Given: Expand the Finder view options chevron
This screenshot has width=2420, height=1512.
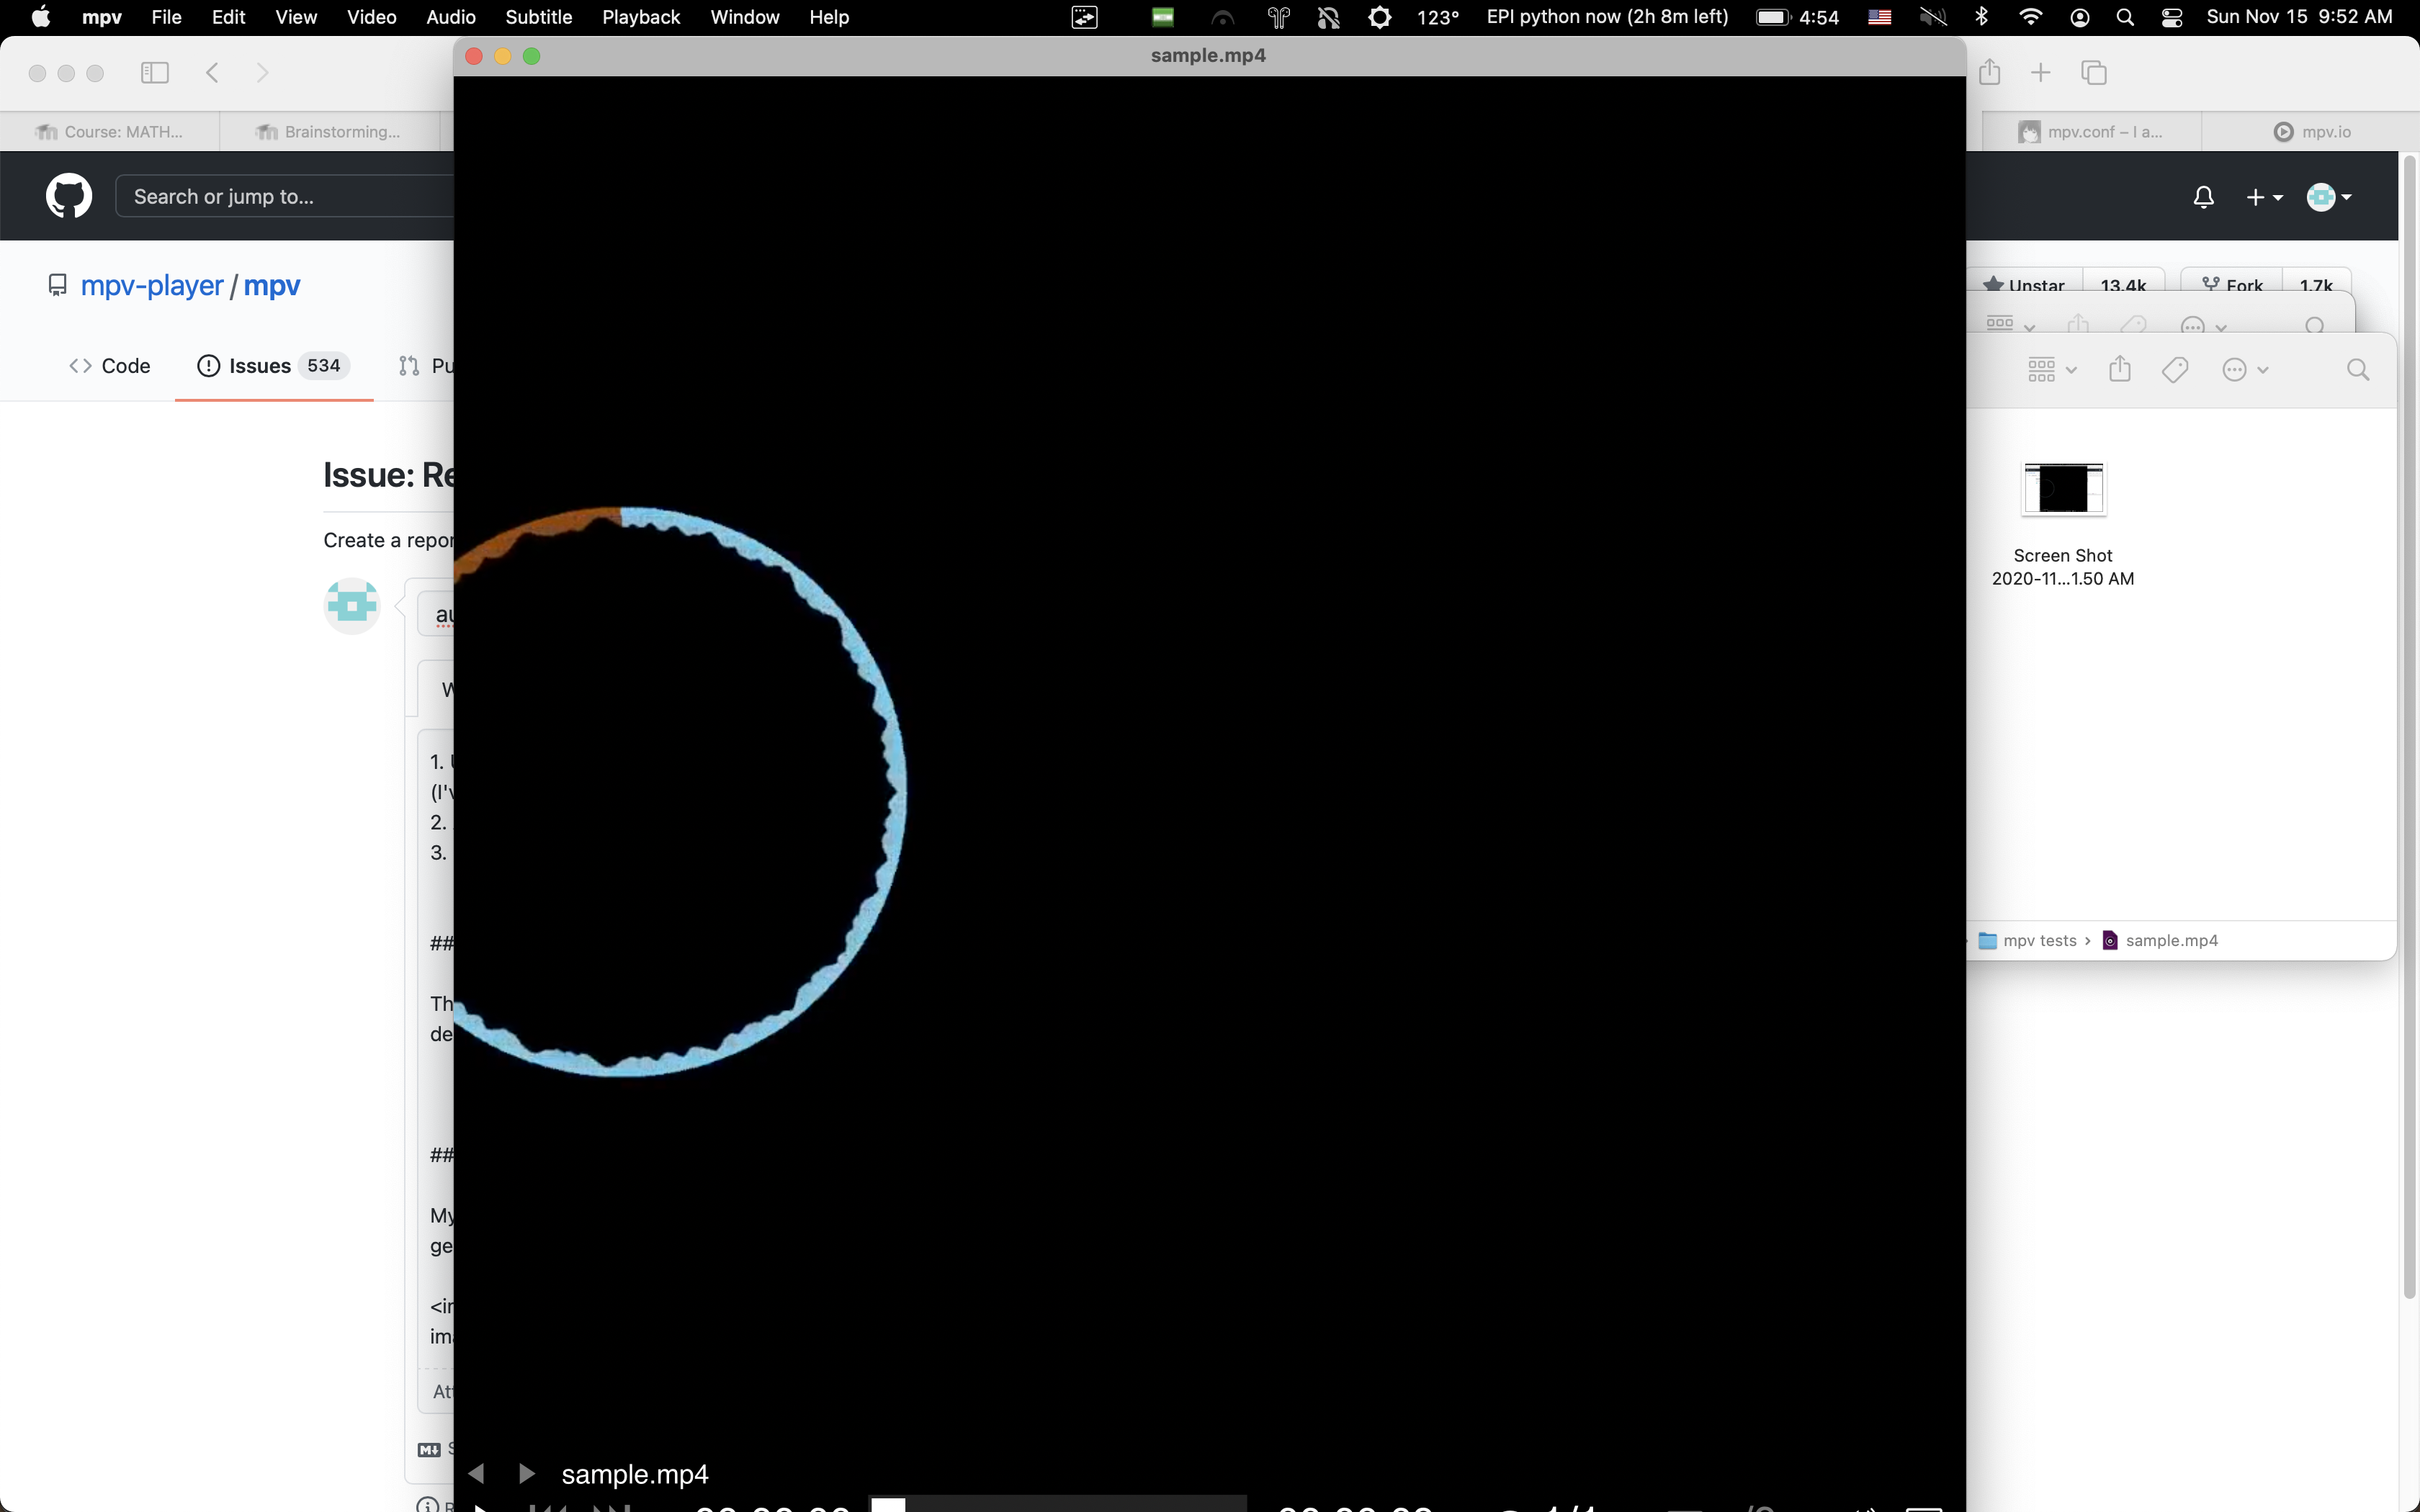Looking at the screenshot, I should click(x=2071, y=371).
